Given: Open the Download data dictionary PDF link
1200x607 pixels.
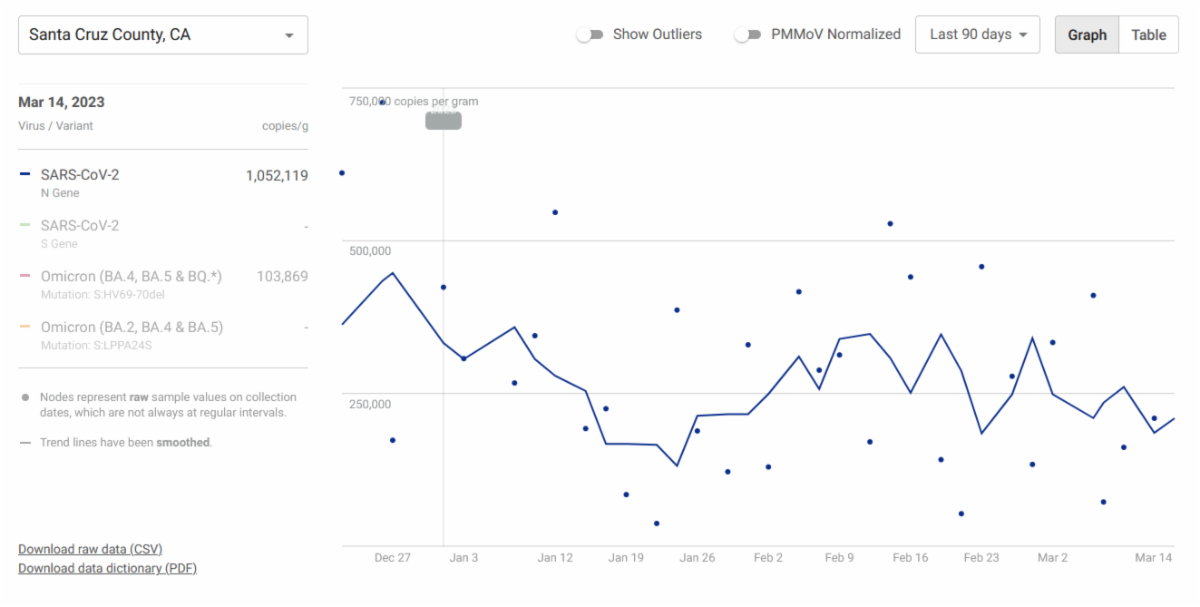Looking at the screenshot, I should [x=107, y=568].
